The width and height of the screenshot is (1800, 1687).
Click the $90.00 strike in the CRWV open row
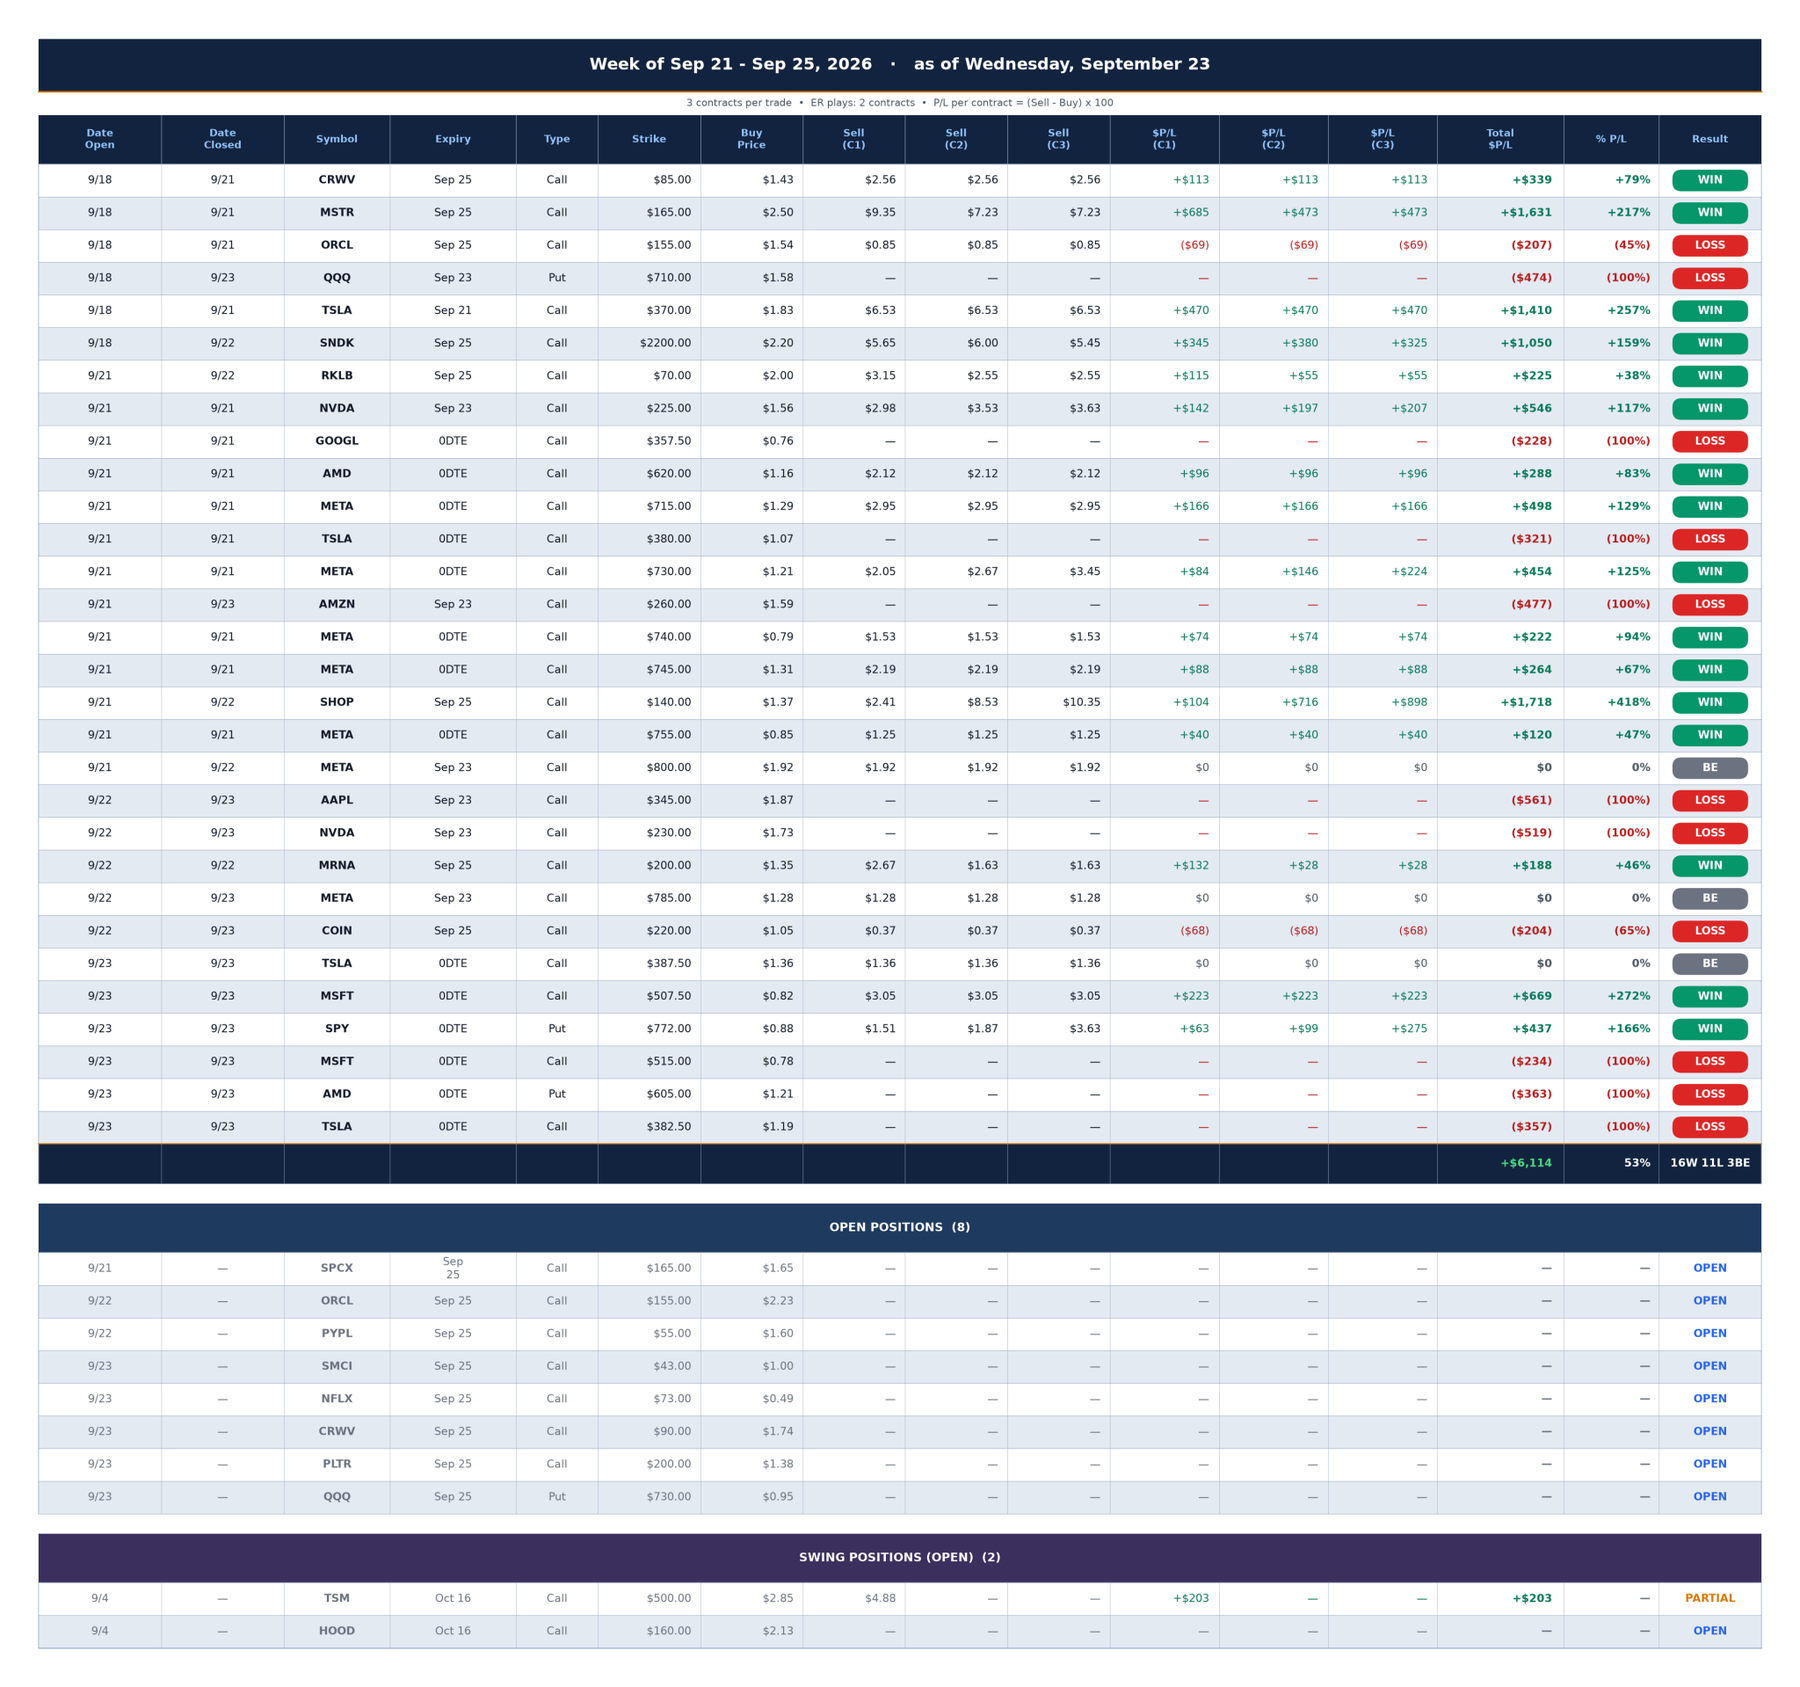tap(673, 1432)
